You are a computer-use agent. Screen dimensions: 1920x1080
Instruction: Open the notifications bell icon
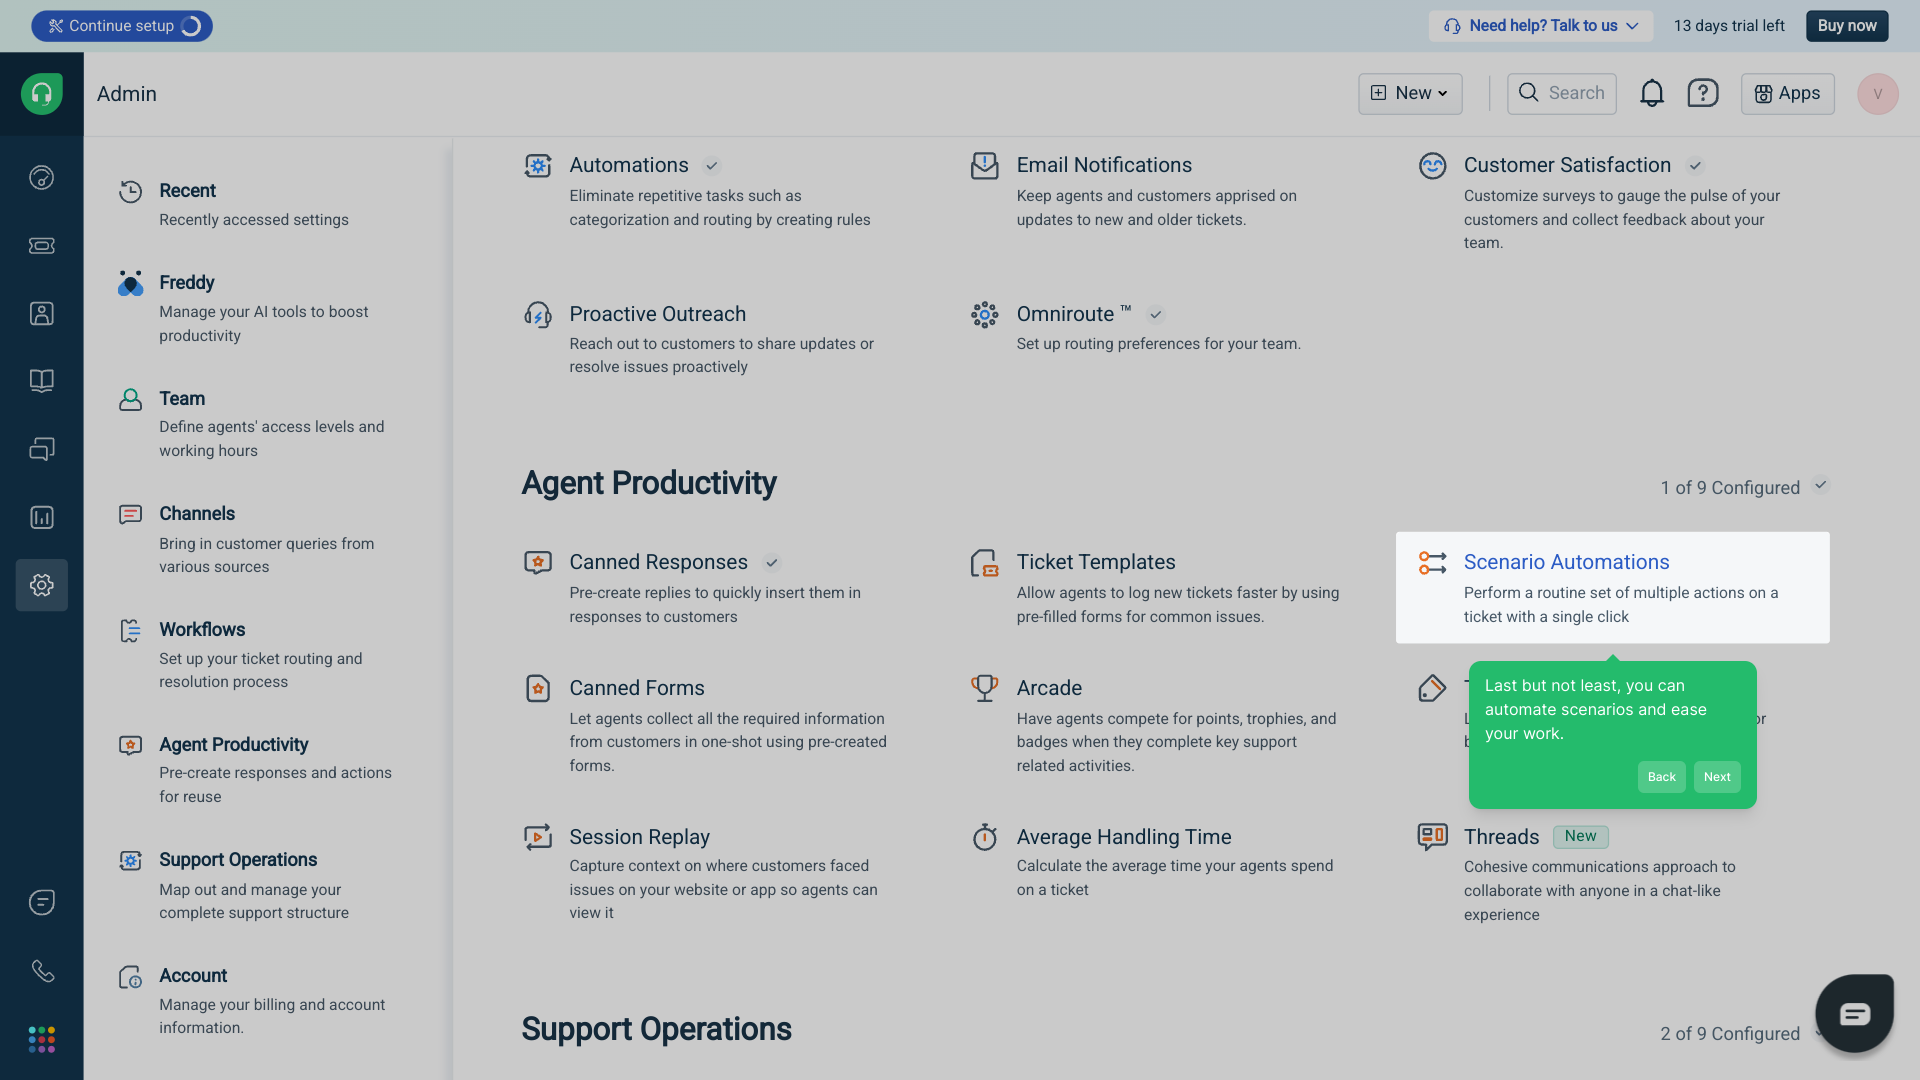point(1651,93)
